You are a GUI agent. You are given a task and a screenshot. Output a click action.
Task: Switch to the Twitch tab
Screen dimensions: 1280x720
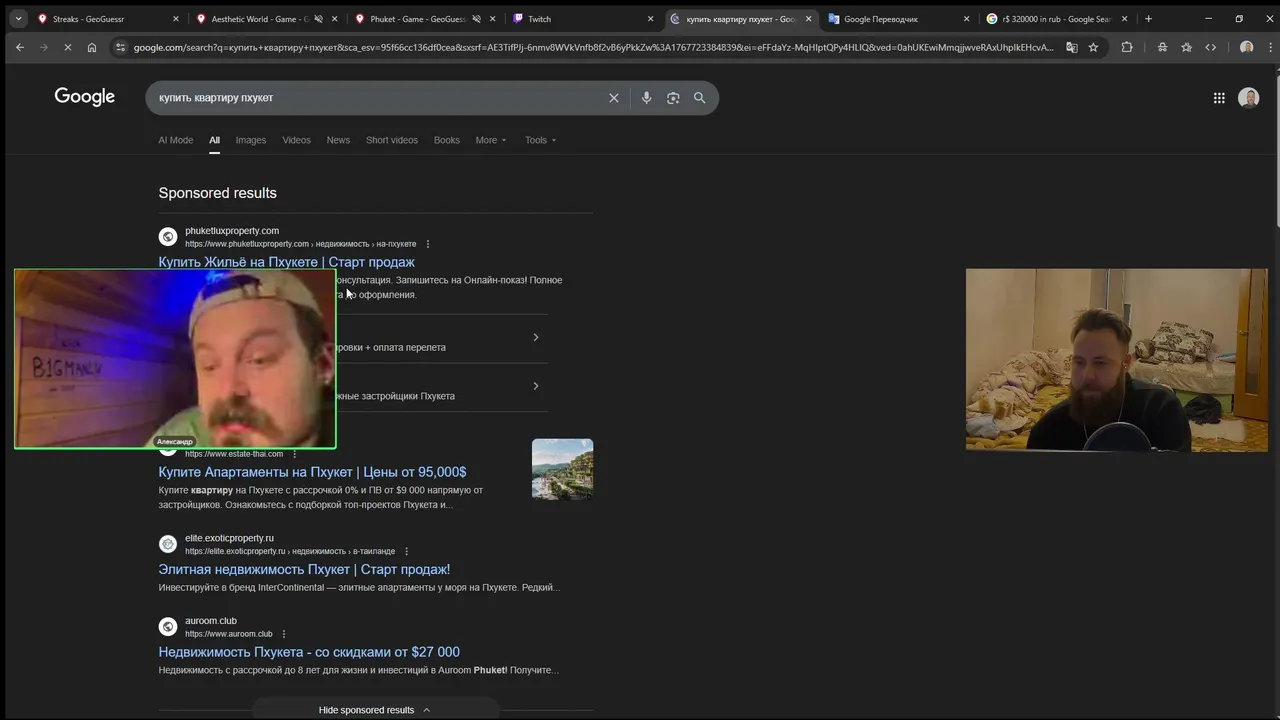coord(583,19)
